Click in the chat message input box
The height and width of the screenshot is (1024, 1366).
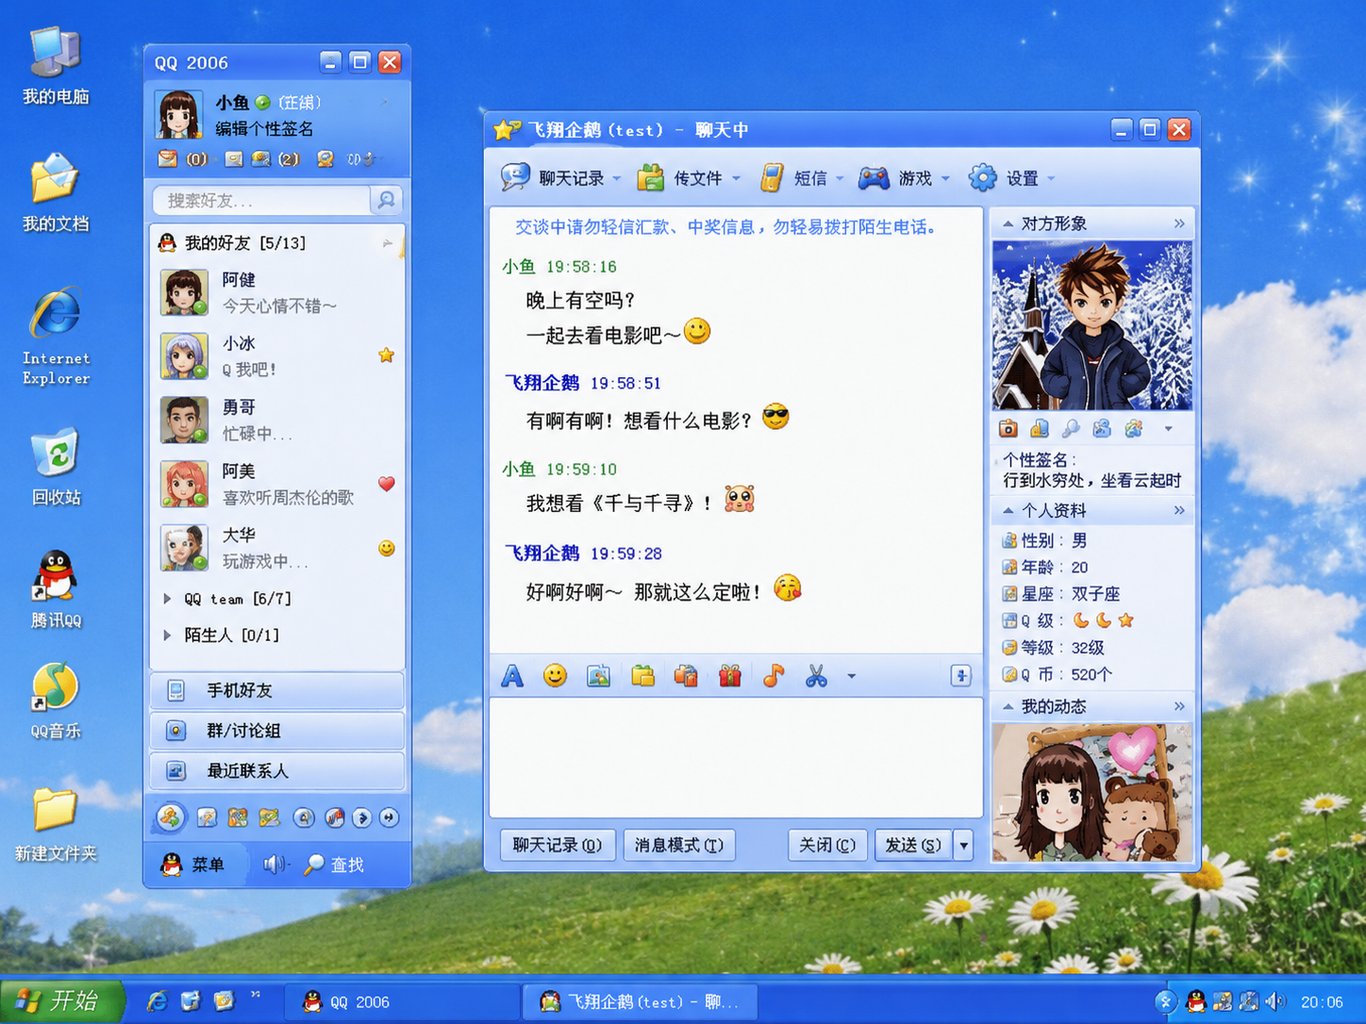pyautogui.click(x=736, y=757)
